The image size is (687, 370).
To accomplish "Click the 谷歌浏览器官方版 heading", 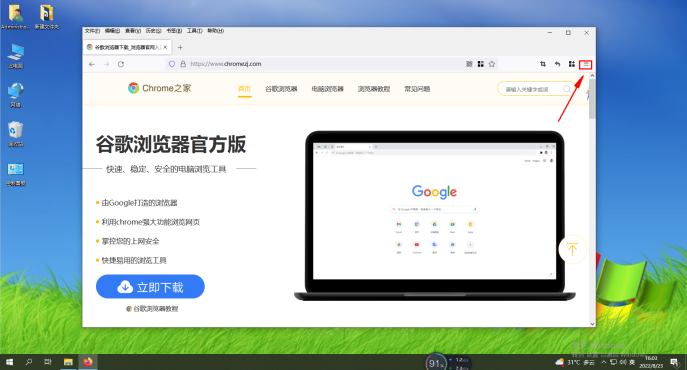I will tap(171, 144).
